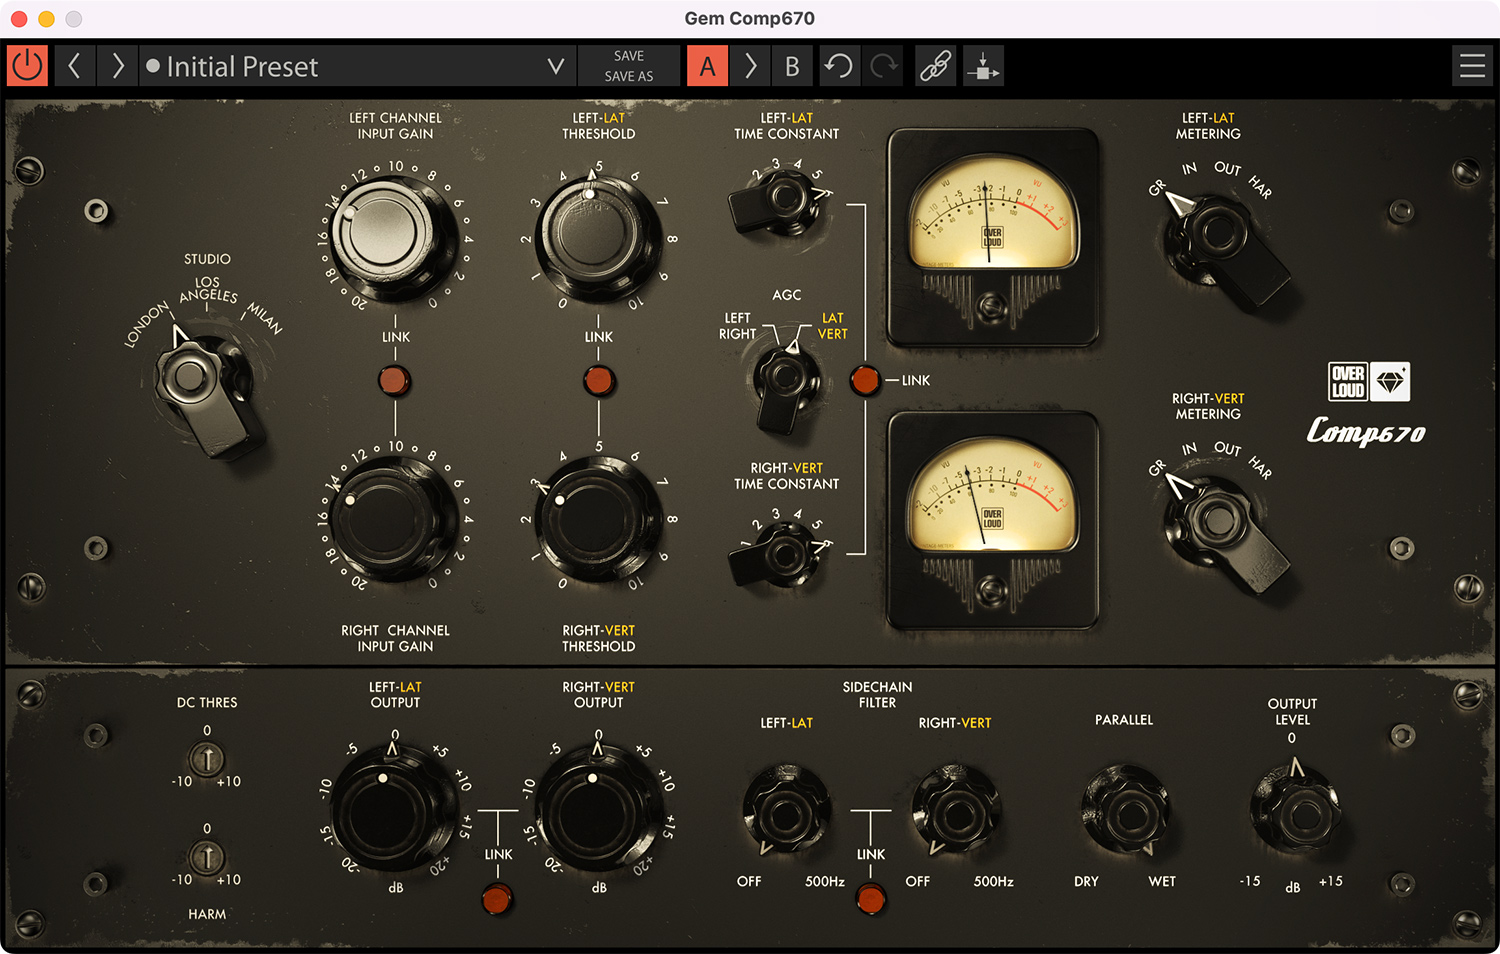Select the A comparison slot
The image size is (1500, 954).
click(x=707, y=66)
